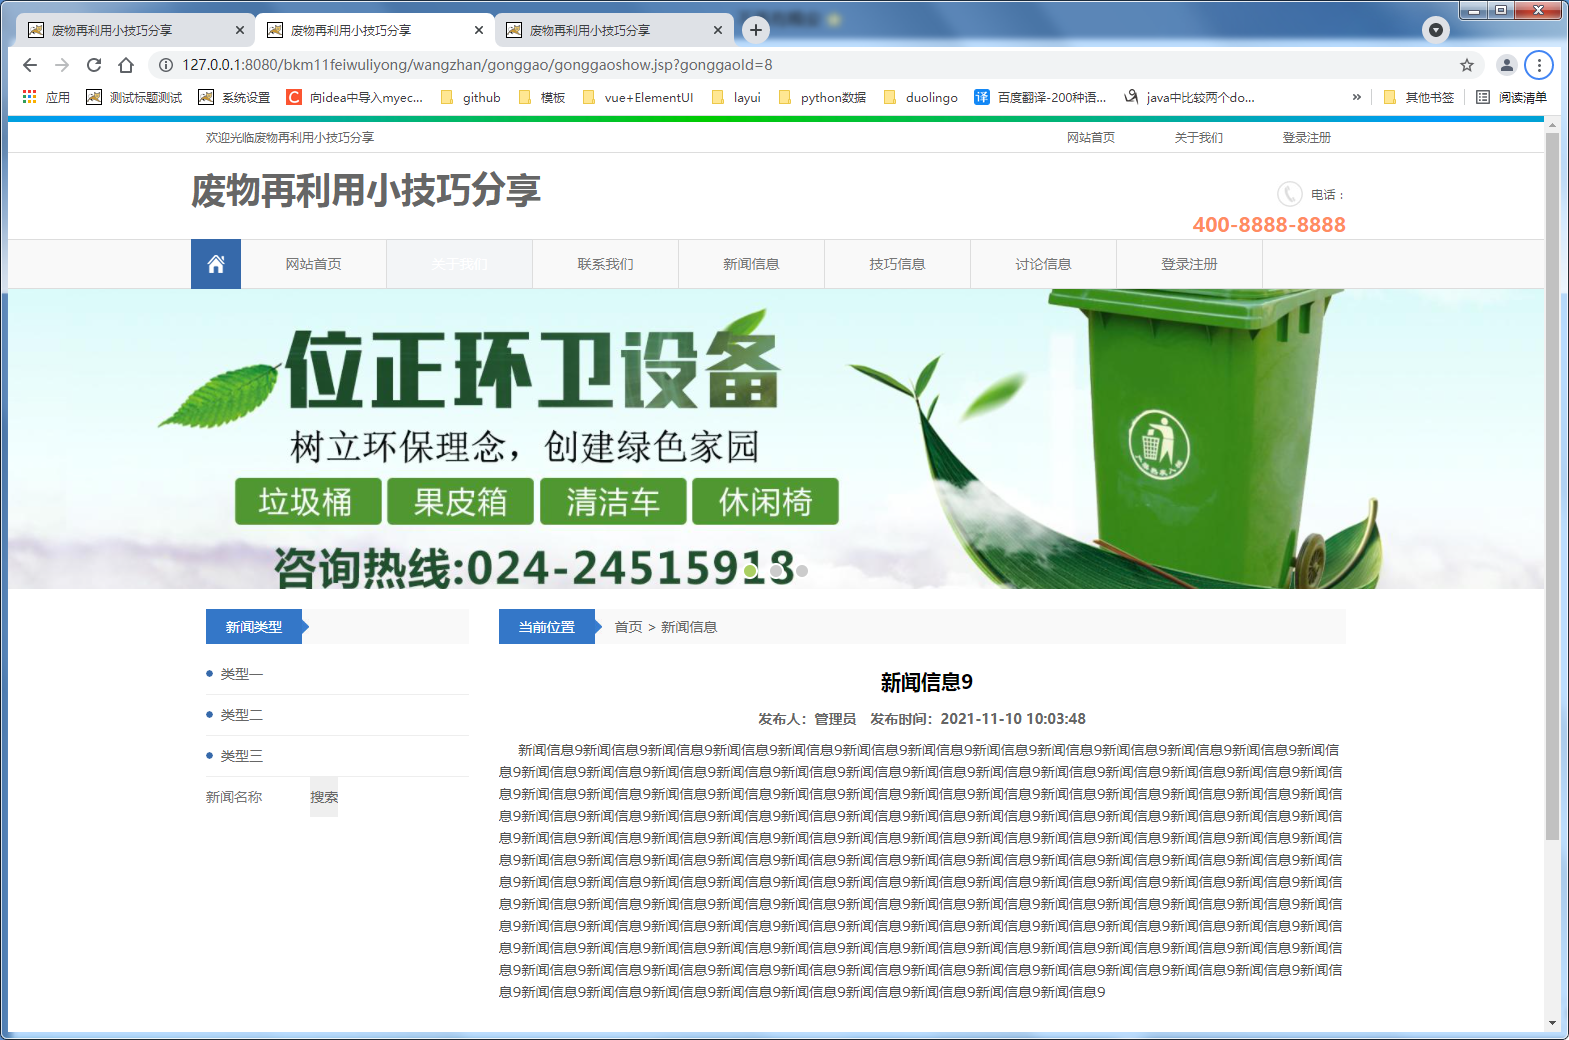Select the second banner carousel dot
The width and height of the screenshot is (1569, 1040).
tap(777, 571)
